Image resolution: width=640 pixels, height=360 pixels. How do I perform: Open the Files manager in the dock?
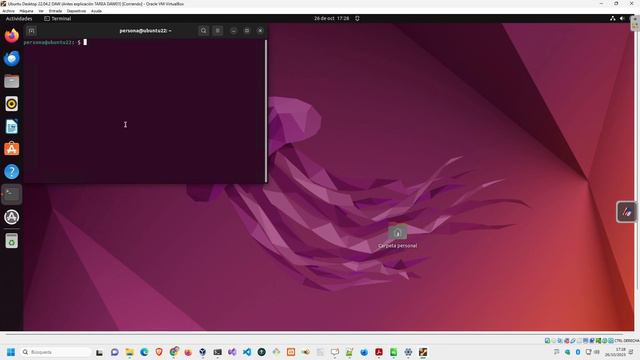pos(12,81)
